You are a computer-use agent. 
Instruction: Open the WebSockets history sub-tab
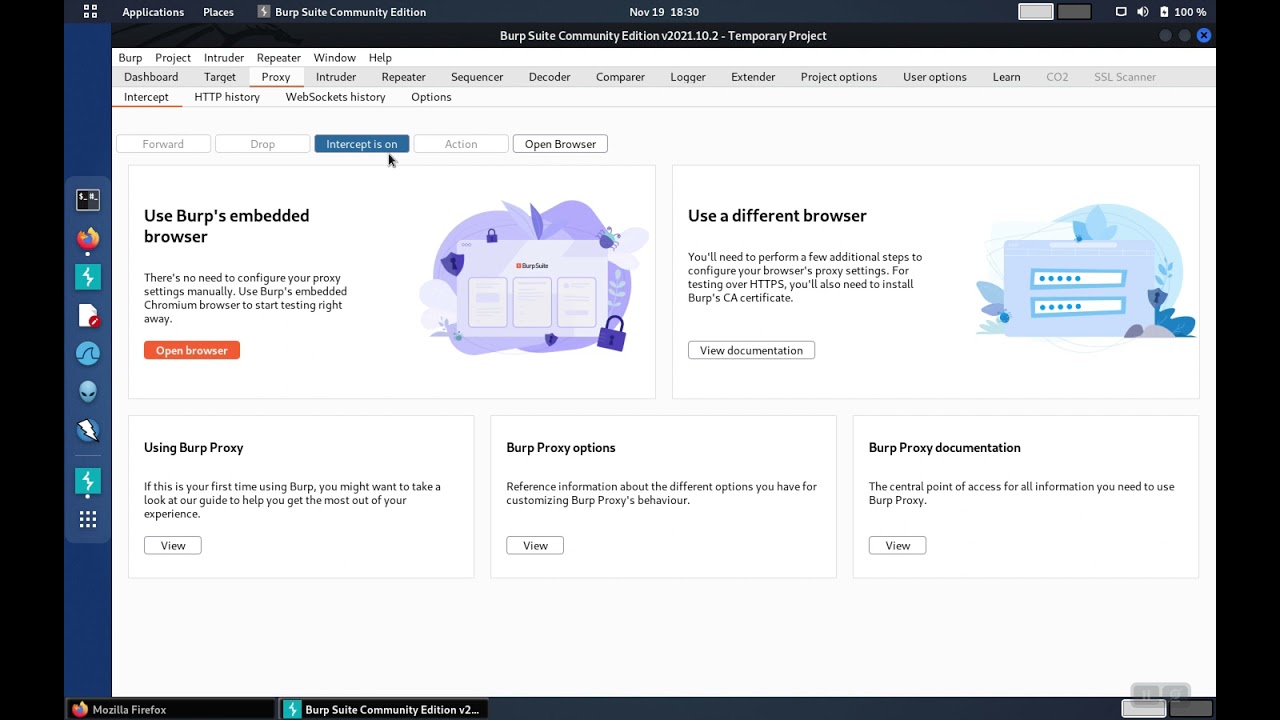336,97
